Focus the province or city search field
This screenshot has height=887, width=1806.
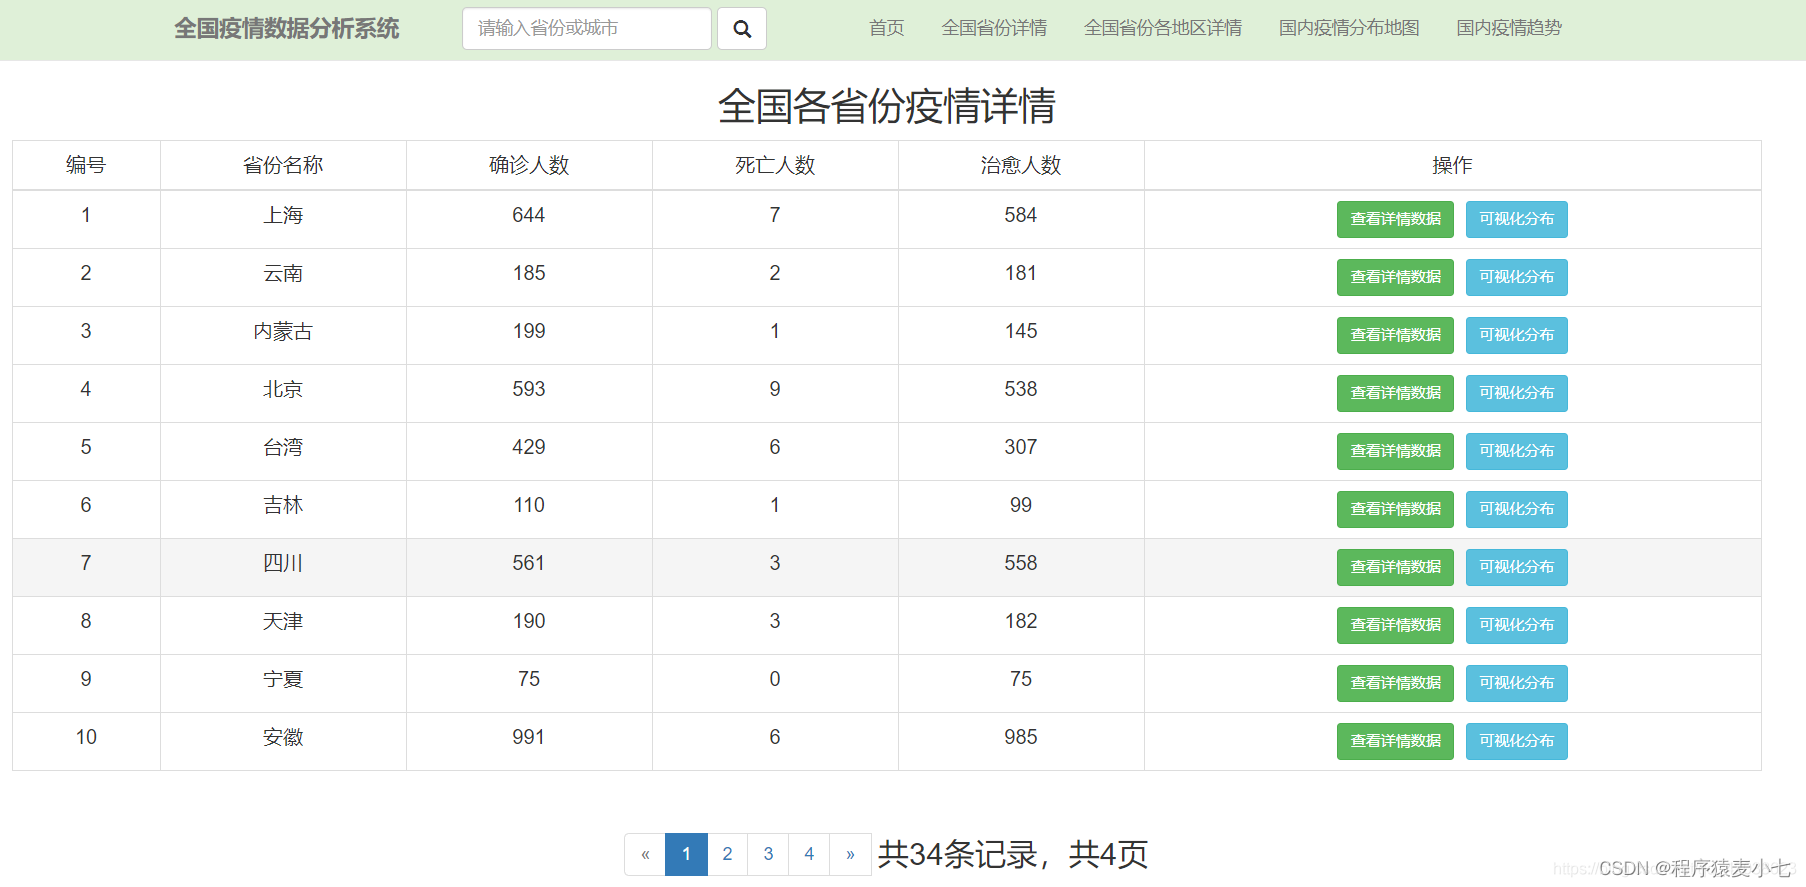click(x=587, y=29)
